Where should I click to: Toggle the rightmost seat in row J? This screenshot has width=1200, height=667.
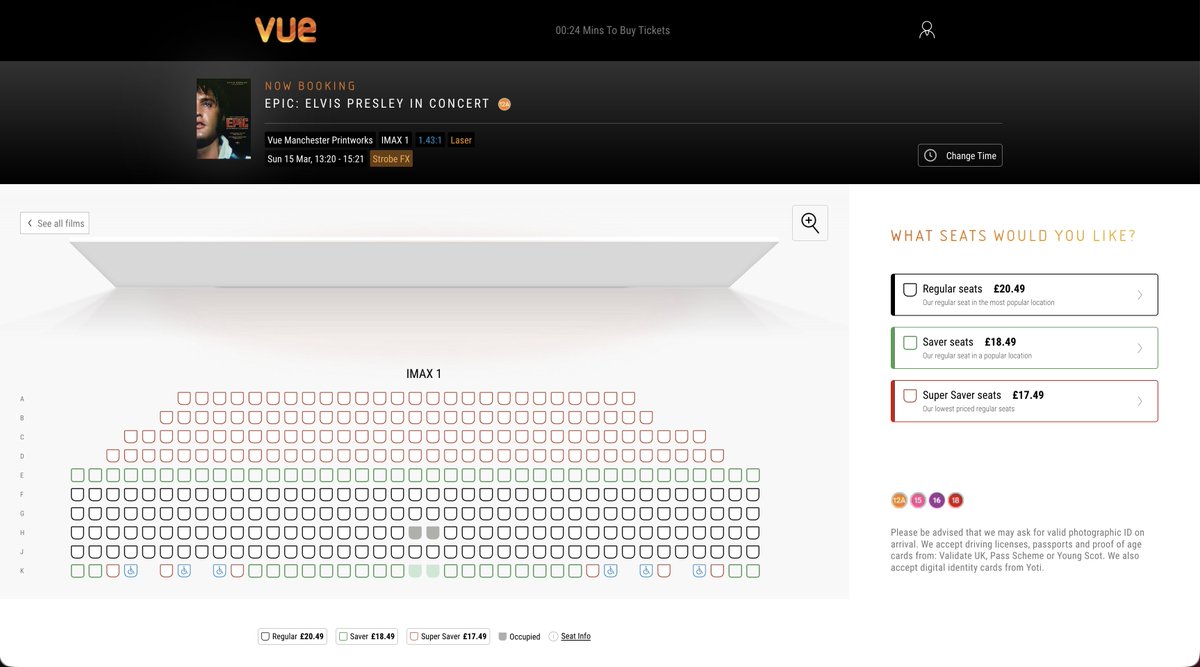coord(752,552)
